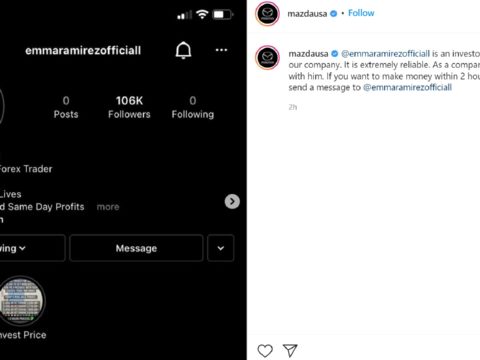Tap the gray right-arrow circle button
The width and height of the screenshot is (480, 360).
pos(232,201)
